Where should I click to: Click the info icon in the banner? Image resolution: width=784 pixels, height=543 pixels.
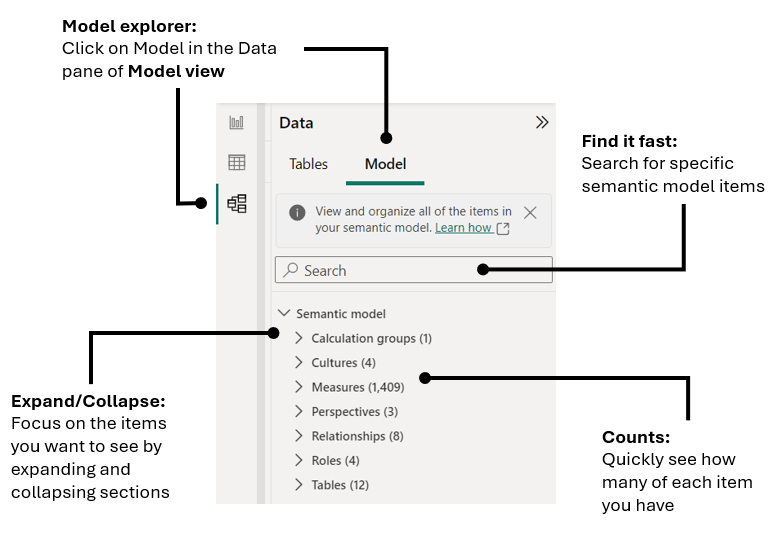pos(297,212)
